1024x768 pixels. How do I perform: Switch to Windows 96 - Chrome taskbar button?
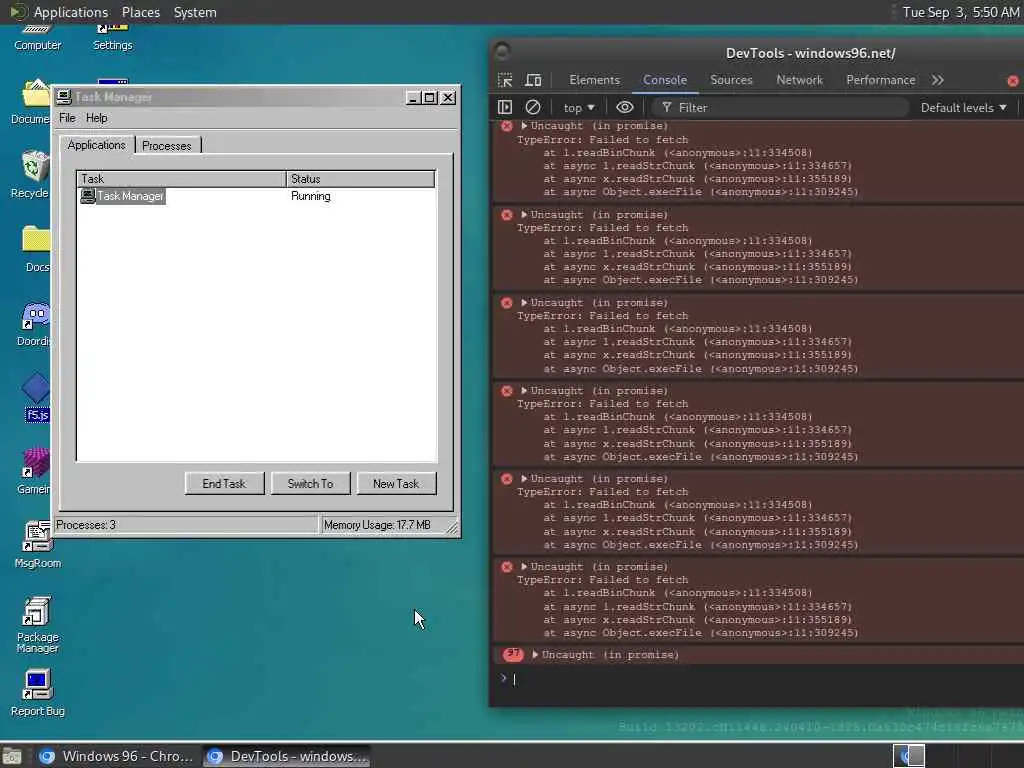tap(116, 756)
